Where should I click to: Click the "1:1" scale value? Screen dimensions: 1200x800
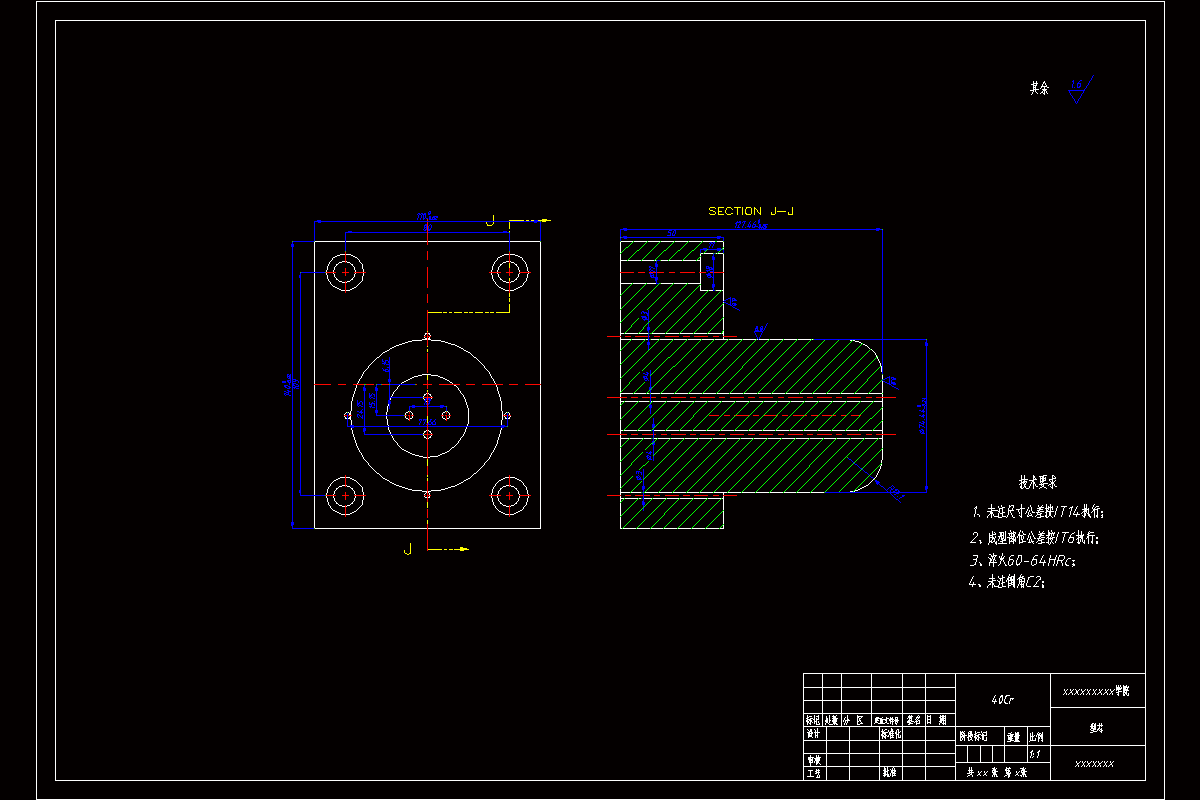[x=1035, y=755]
